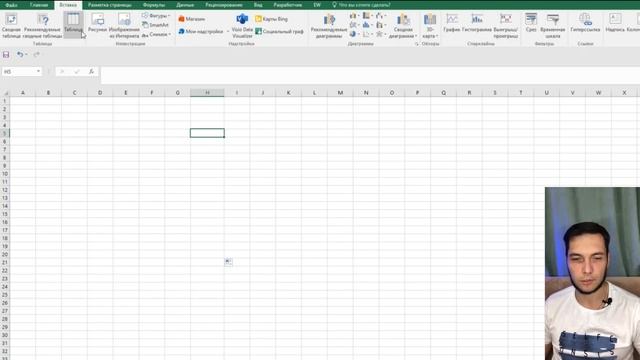
Task: Click the floating options icon near row 21
Action: point(228,262)
